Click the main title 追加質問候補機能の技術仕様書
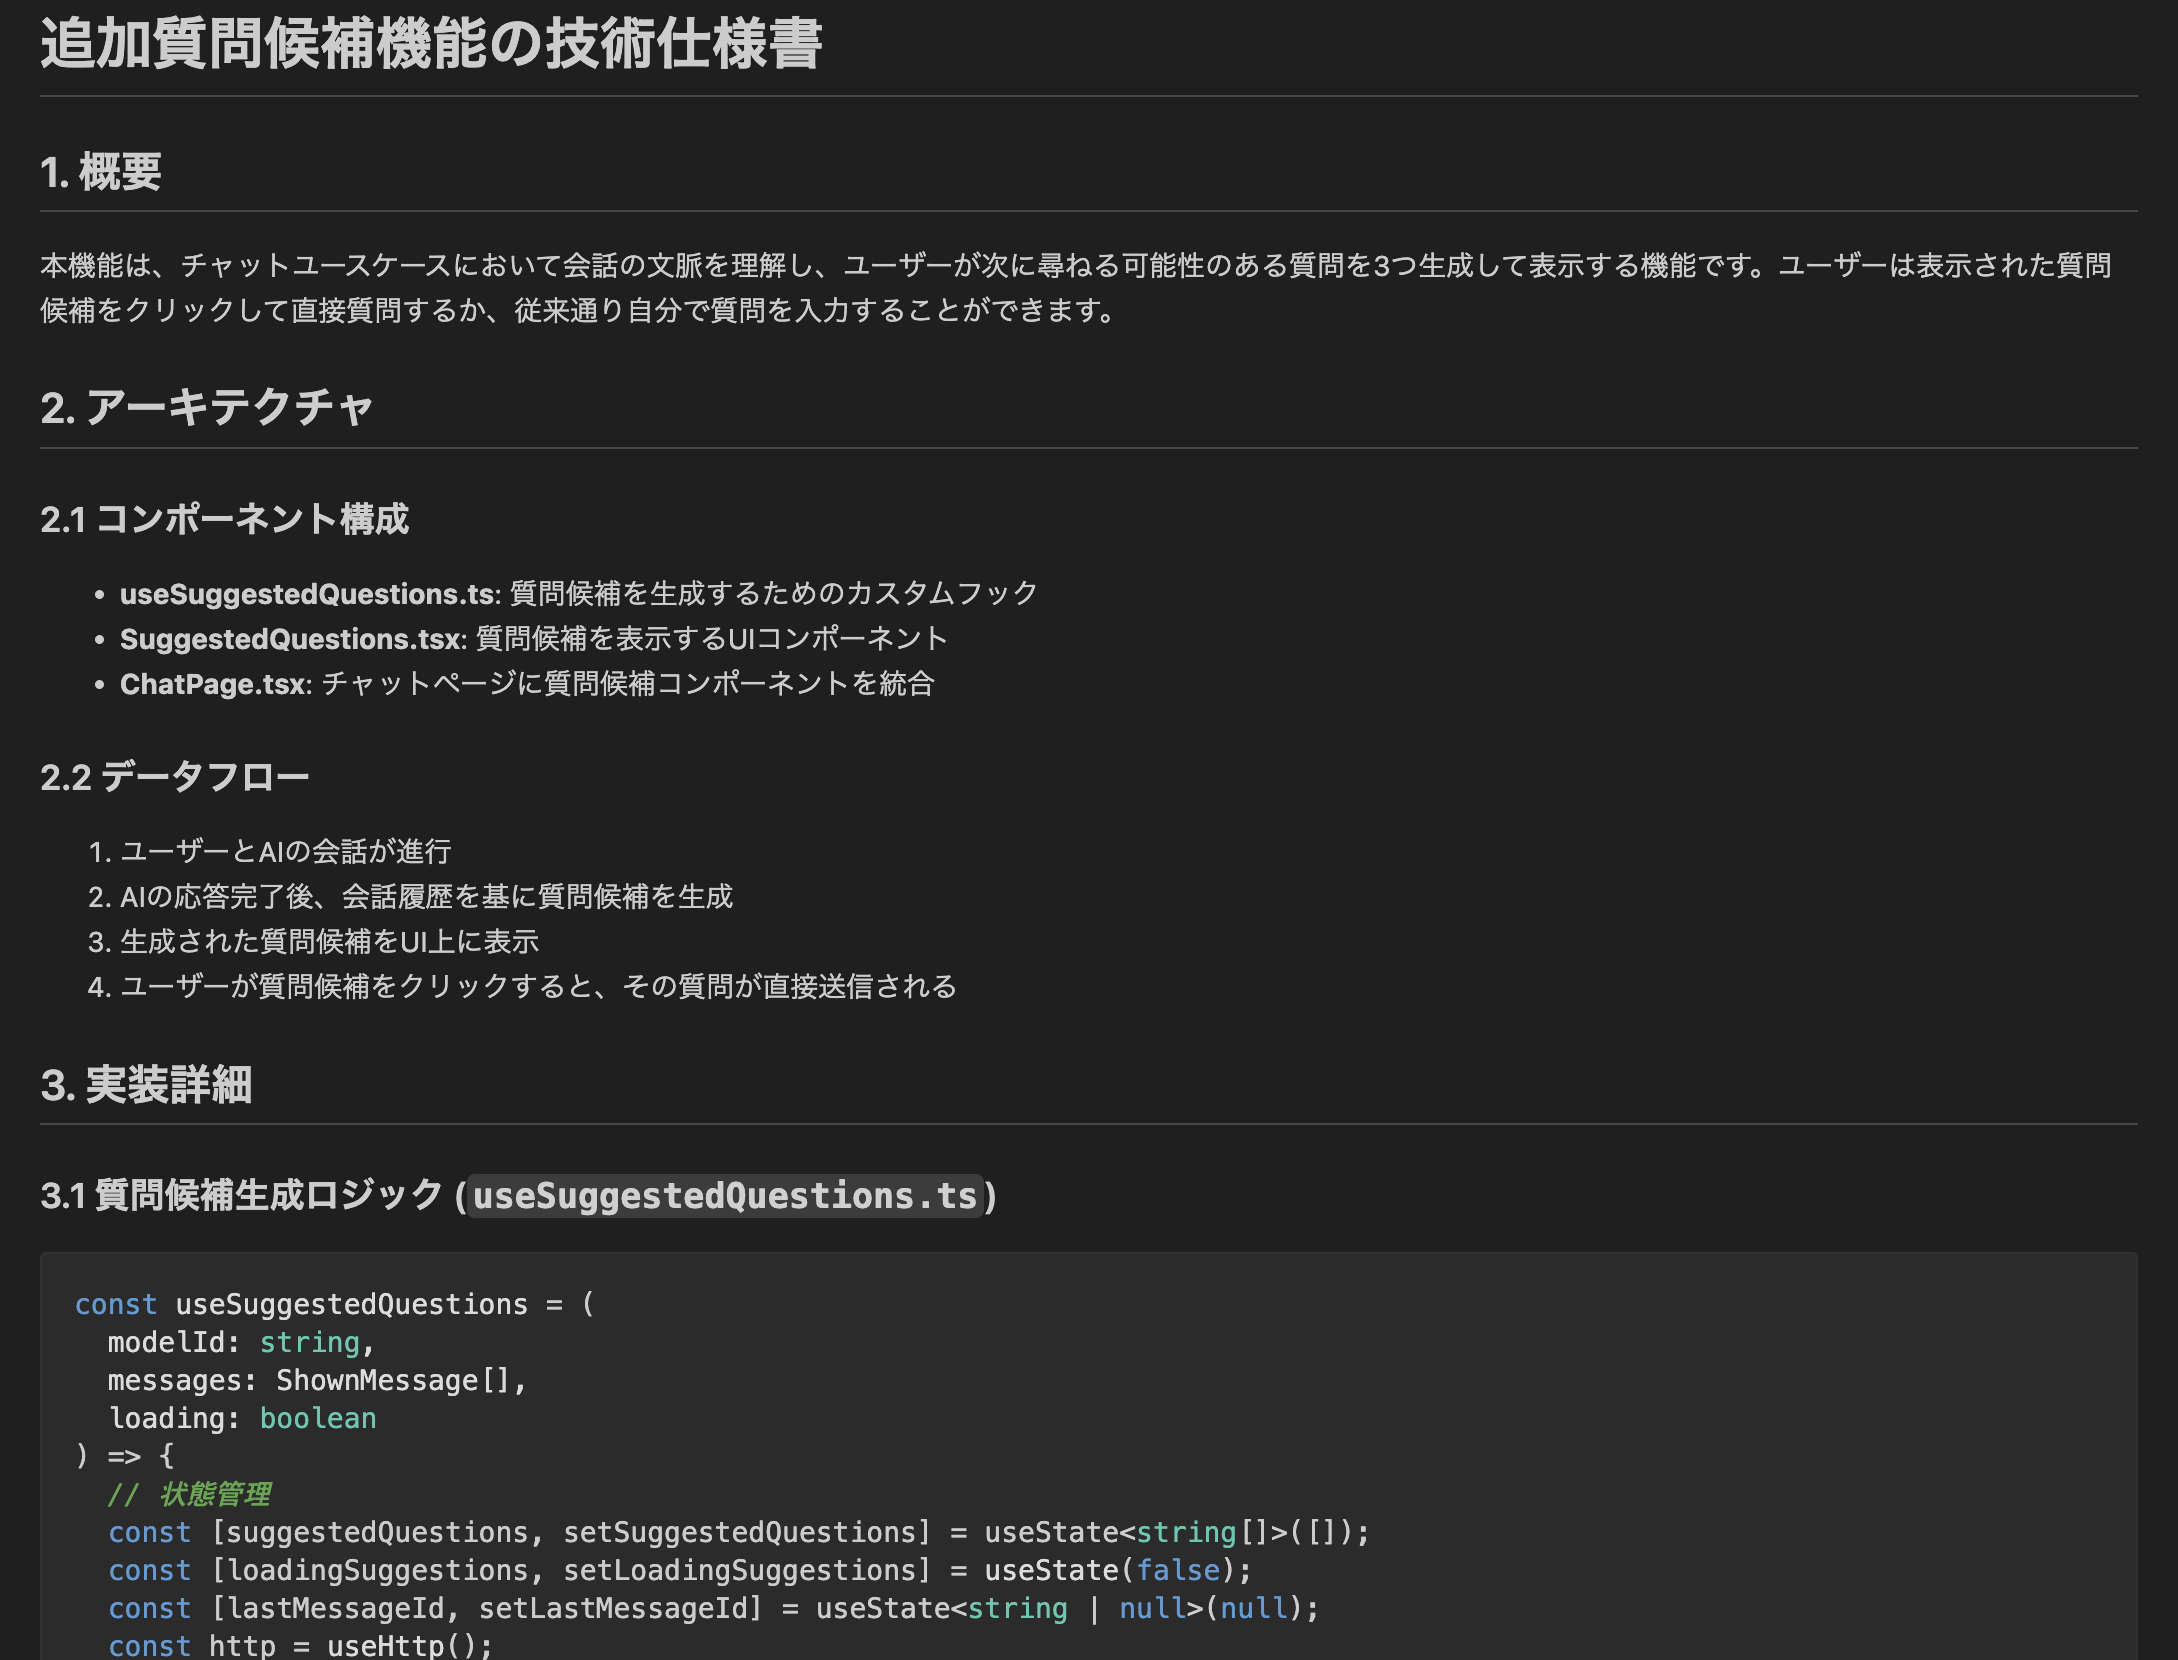 tap(430, 45)
